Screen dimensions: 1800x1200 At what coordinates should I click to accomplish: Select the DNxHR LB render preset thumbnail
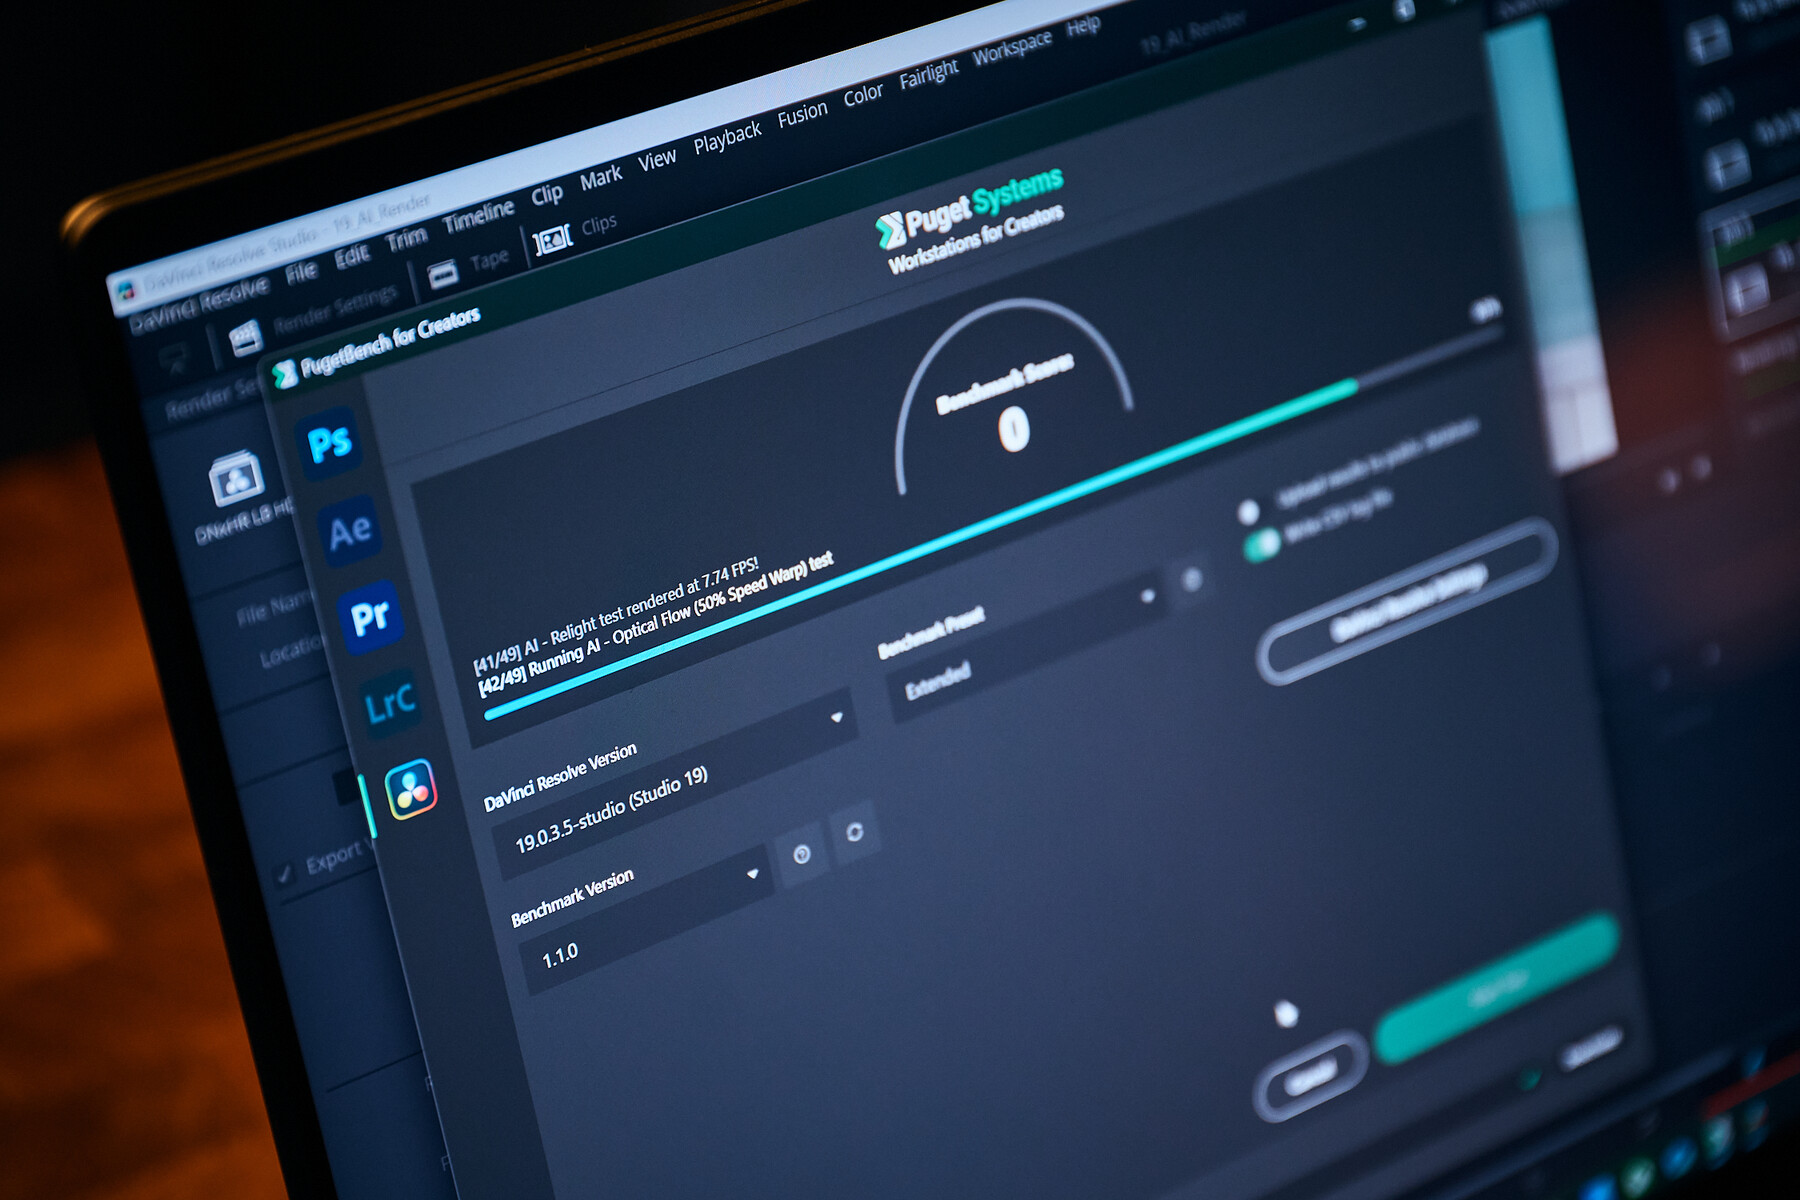point(236,478)
